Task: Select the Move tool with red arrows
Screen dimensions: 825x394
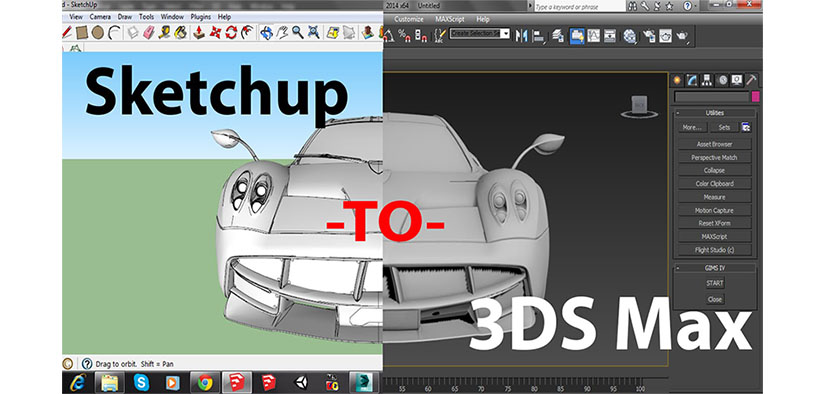Action: (215, 33)
